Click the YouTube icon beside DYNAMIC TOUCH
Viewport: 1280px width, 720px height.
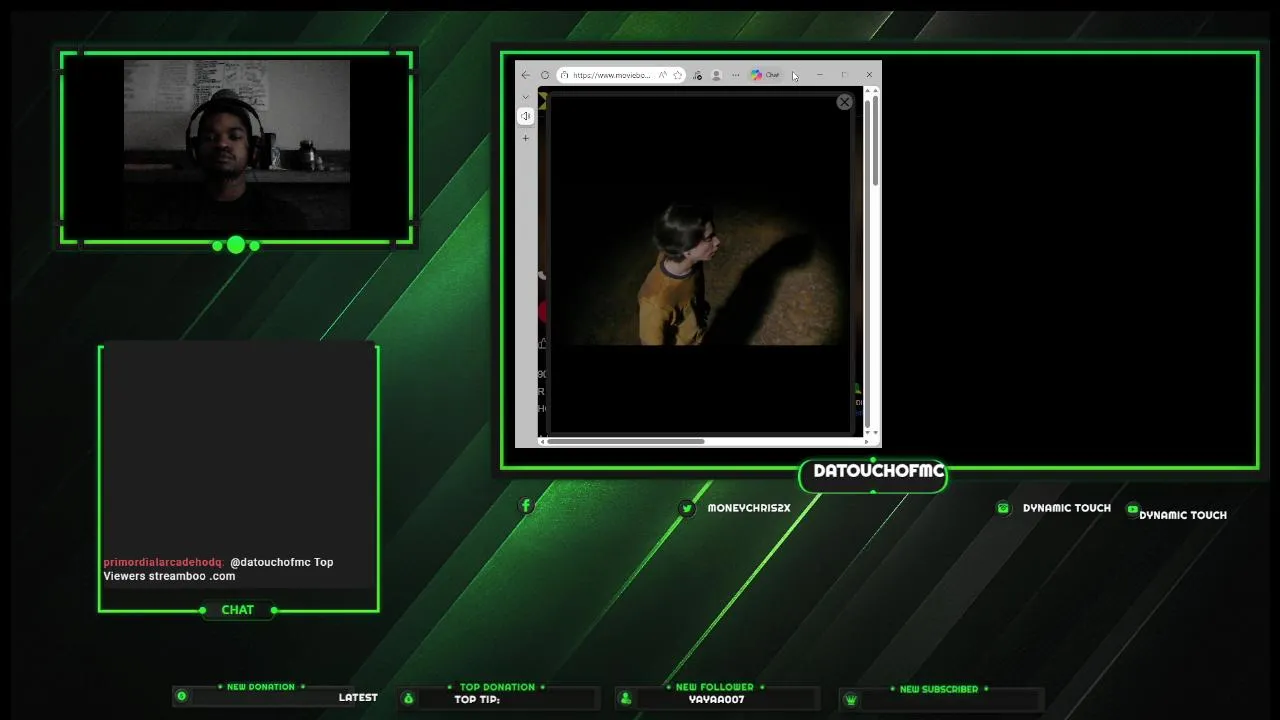(x=1132, y=509)
